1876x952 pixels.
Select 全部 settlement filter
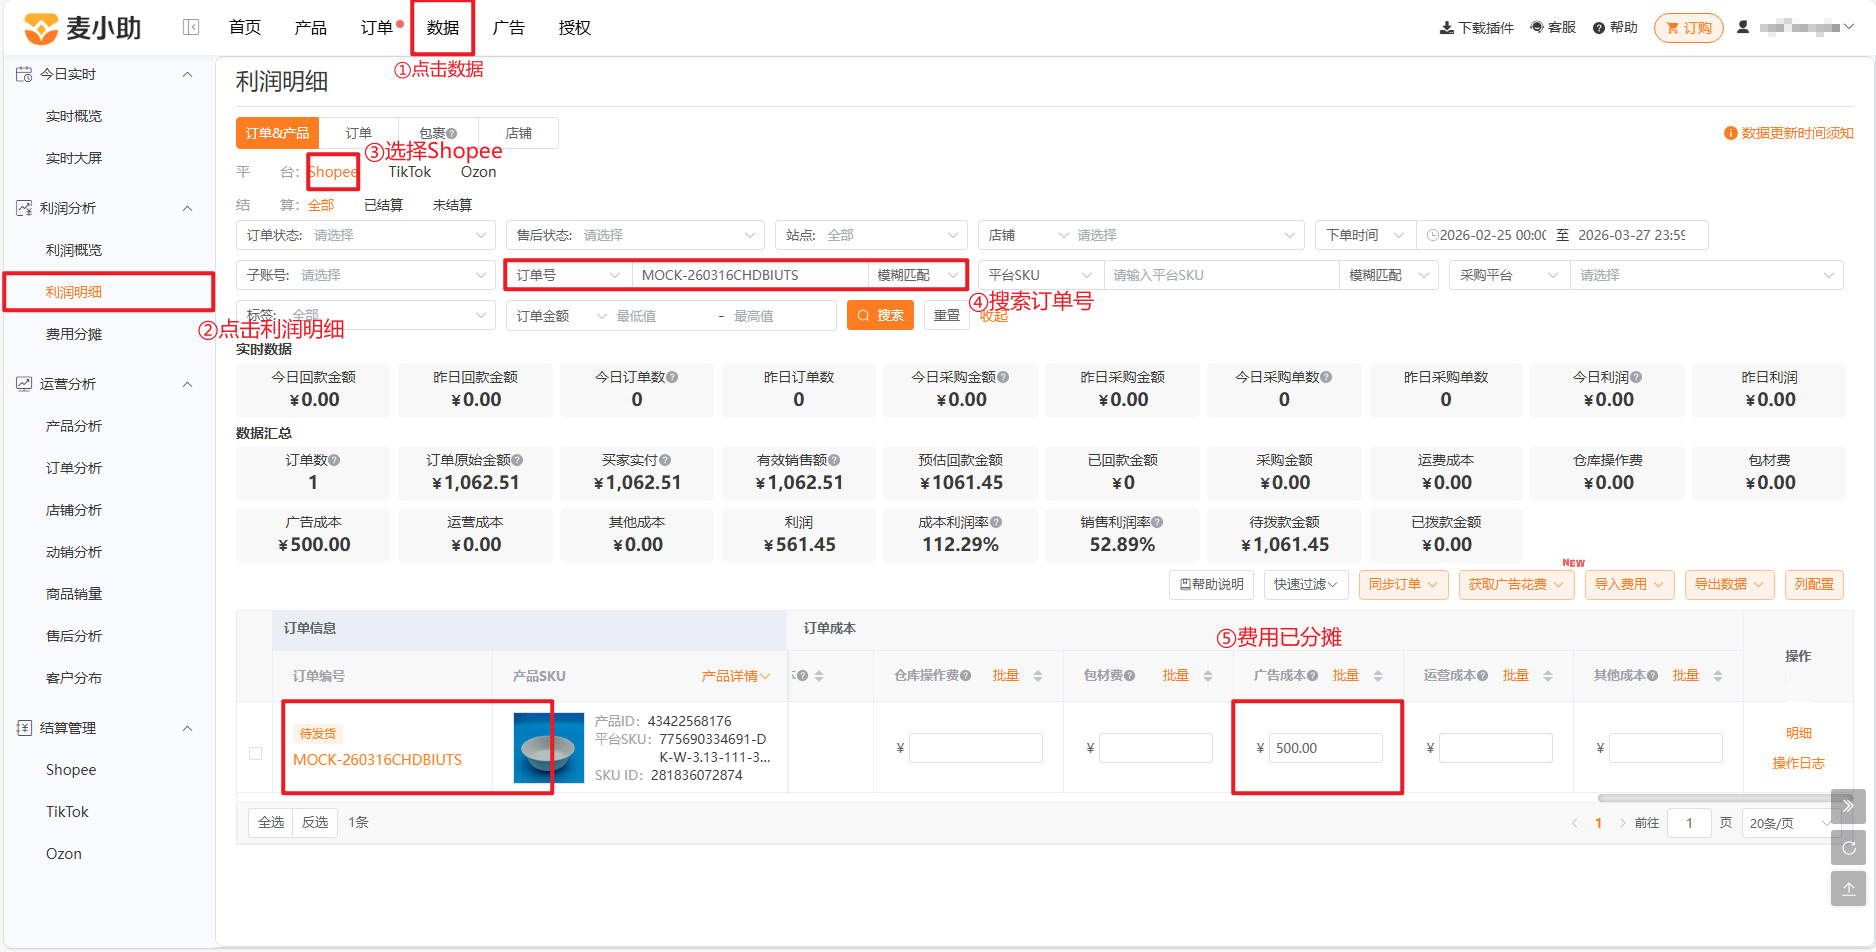(321, 205)
